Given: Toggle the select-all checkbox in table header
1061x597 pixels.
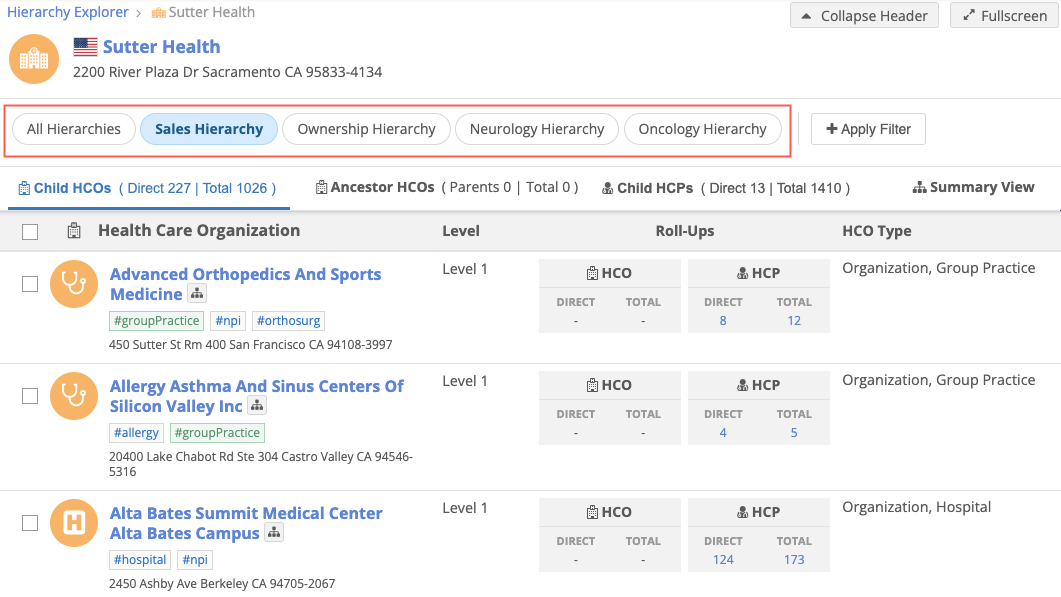Looking at the screenshot, I should click(30, 232).
